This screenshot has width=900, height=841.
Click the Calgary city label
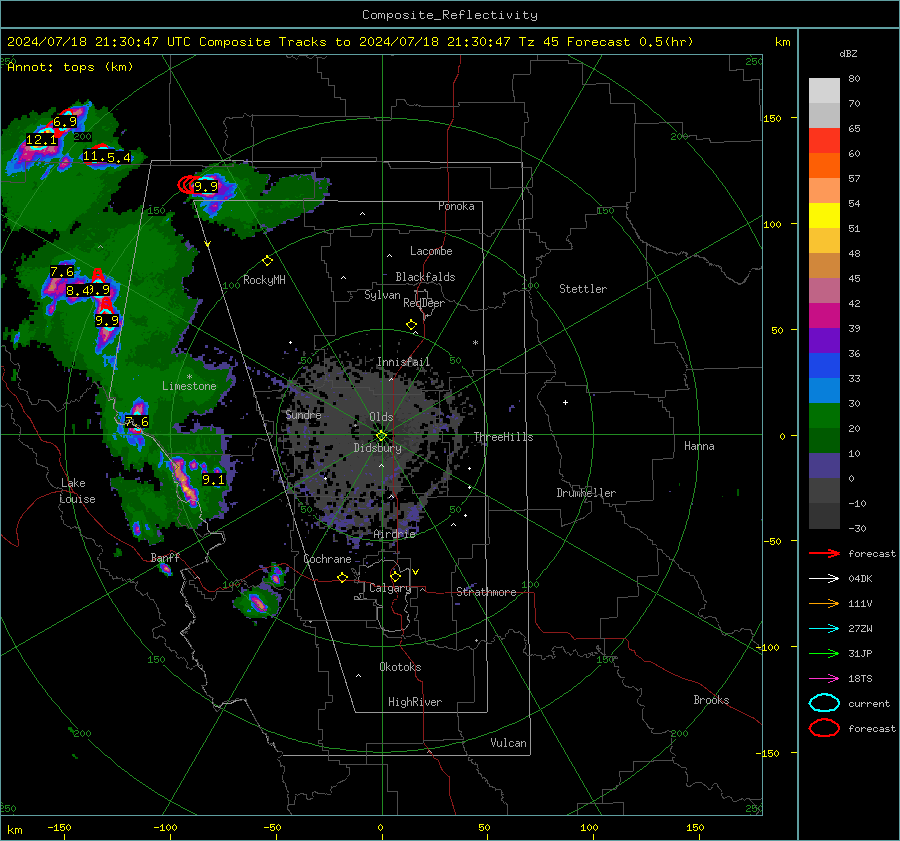pyautogui.click(x=390, y=588)
